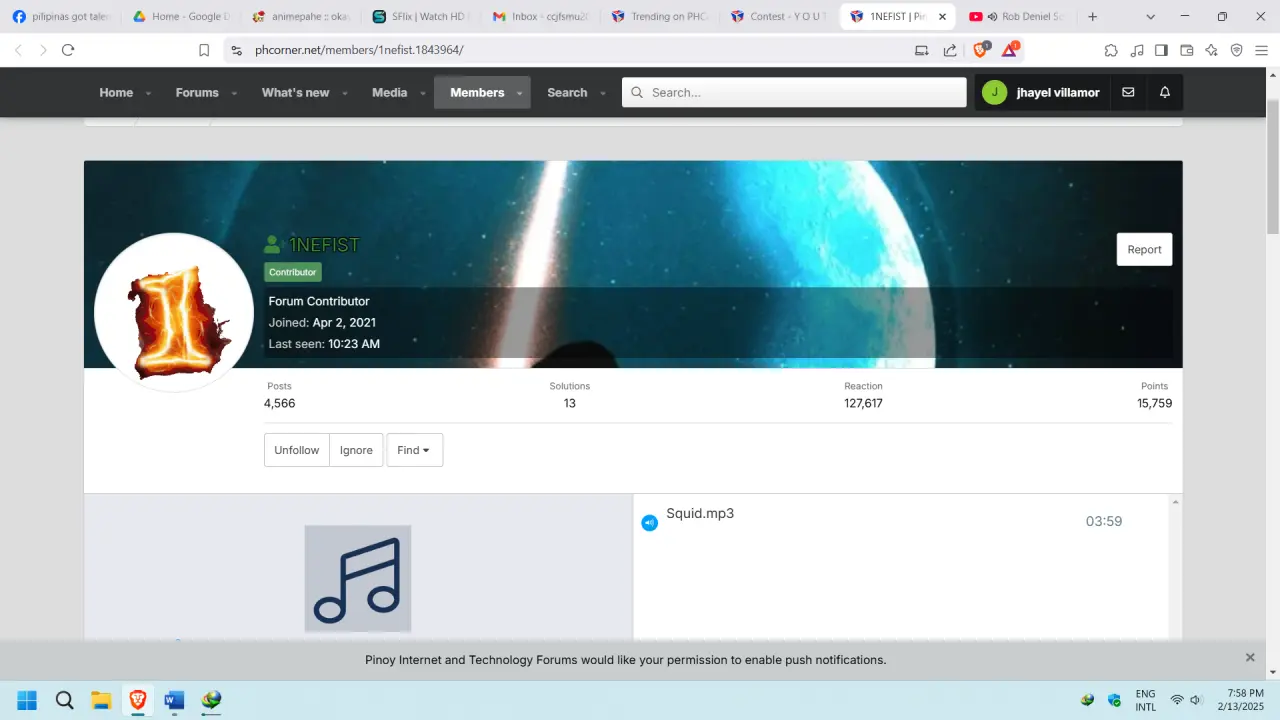Open the Find dropdown button
The image size is (1280, 720).
coord(414,450)
